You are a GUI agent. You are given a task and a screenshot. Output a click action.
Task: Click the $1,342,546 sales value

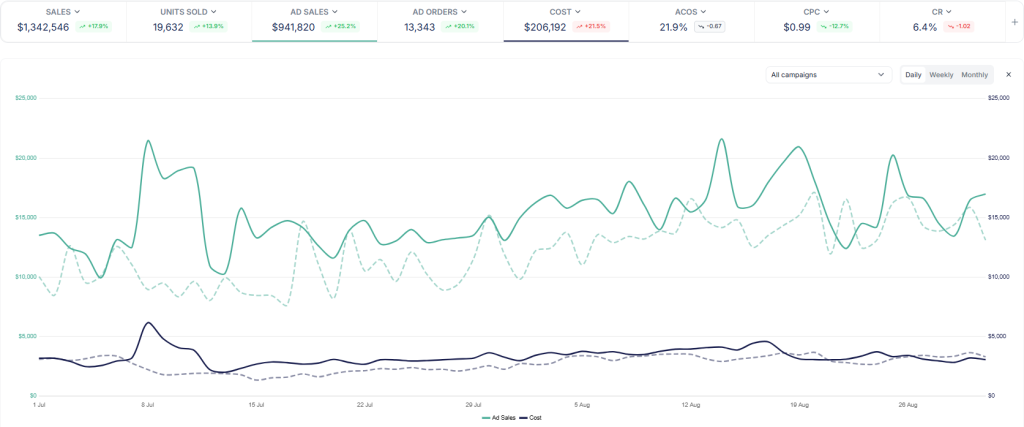43,27
